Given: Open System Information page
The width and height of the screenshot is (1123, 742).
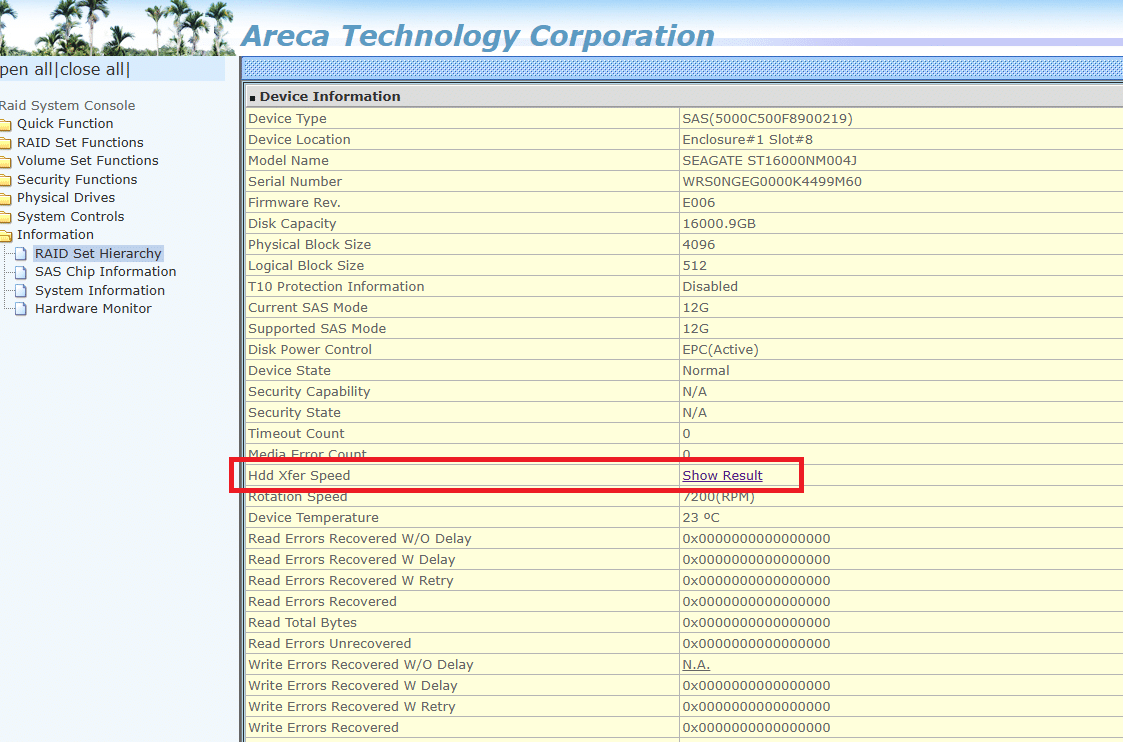Looking at the screenshot, I should pyautogui.click(x=100, y=291).
